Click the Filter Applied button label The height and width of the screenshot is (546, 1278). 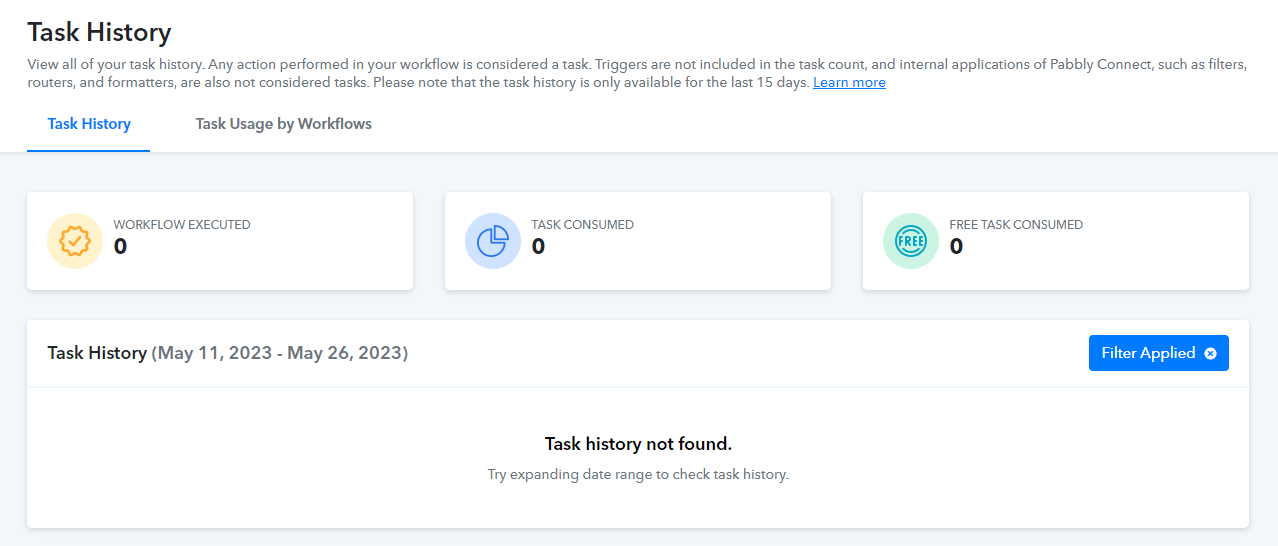pos(1149,353)
